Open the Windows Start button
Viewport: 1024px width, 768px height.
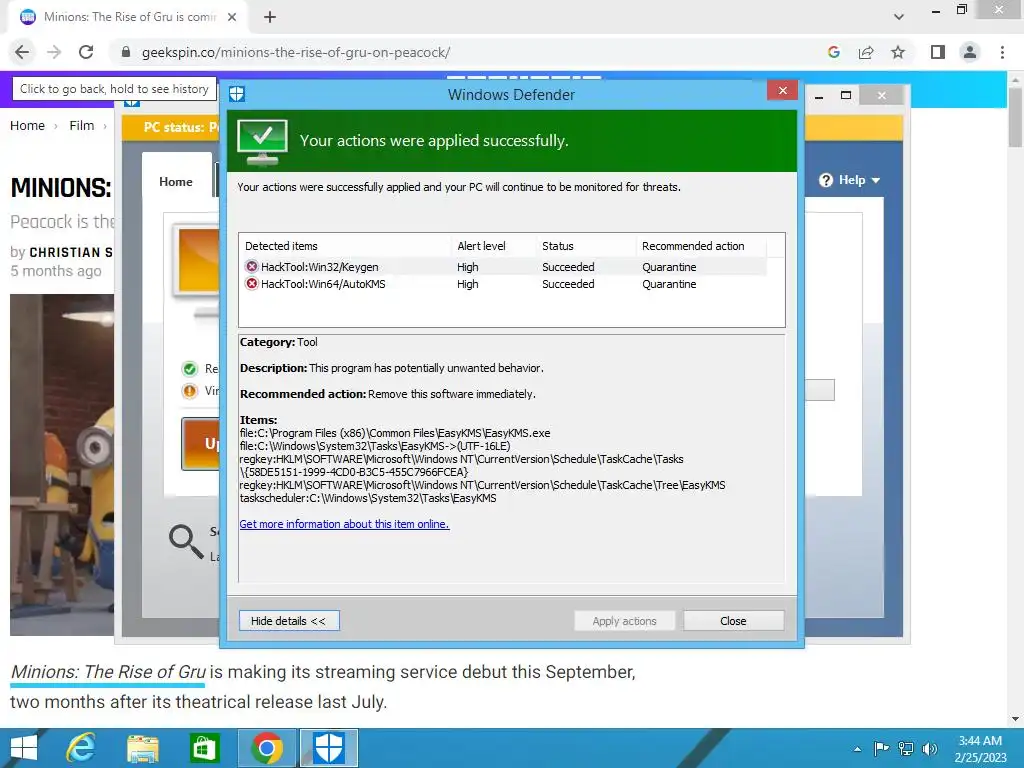24,748
